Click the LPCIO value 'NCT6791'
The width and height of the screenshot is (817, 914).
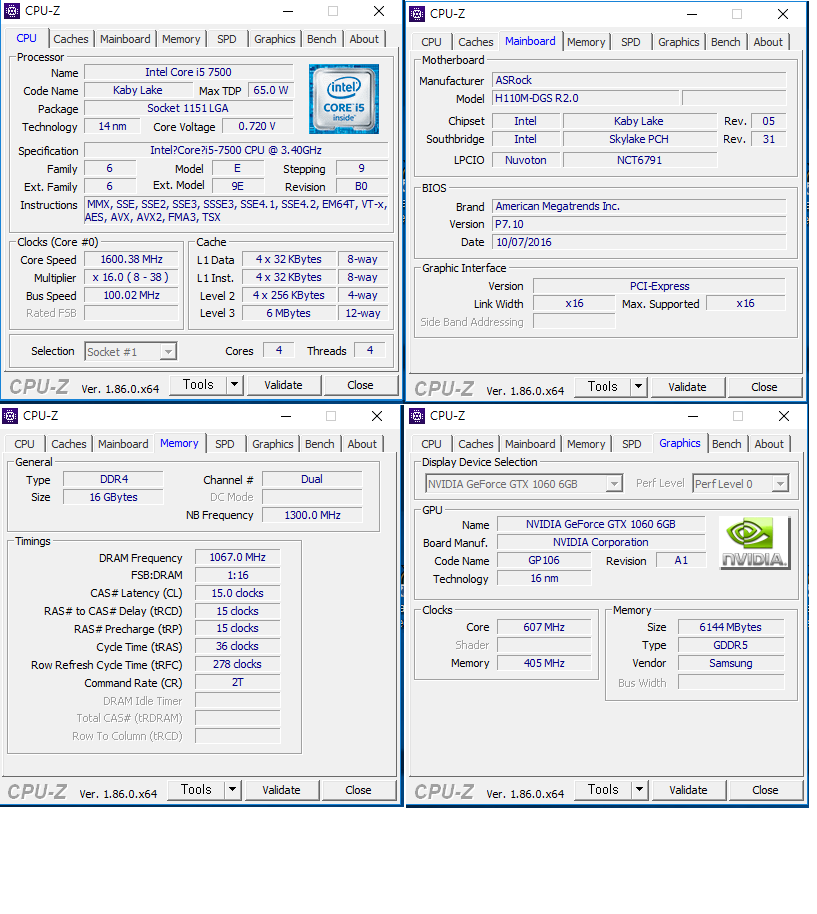coord(639,160)
